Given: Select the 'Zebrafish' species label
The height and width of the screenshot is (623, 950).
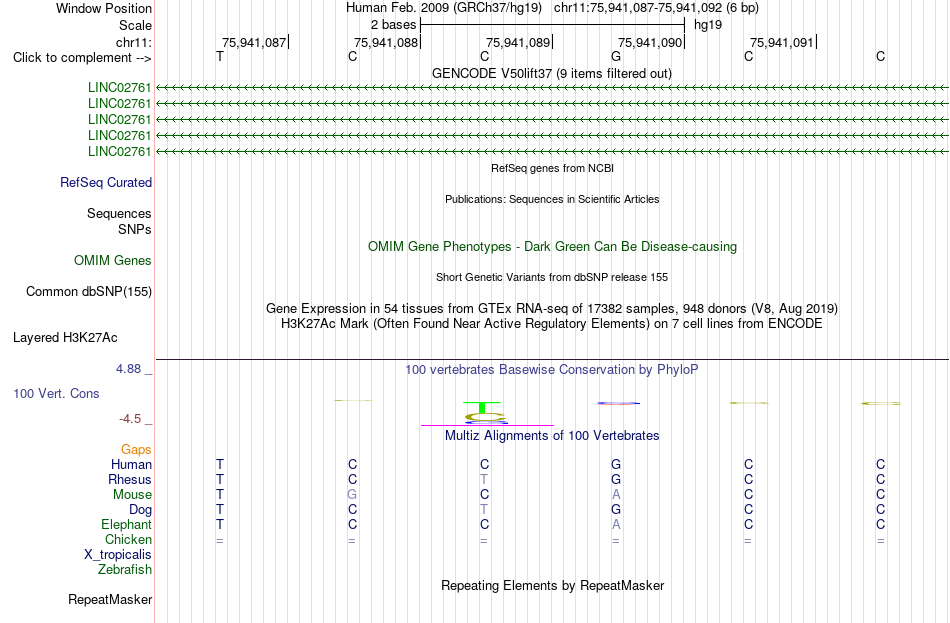Looking at the screenshot, I should click(125, 570).
